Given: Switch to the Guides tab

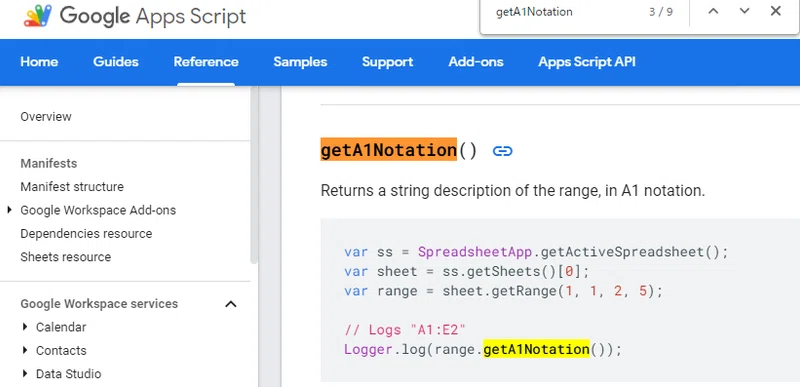Looking at the screenshot, I should point(116,62).
